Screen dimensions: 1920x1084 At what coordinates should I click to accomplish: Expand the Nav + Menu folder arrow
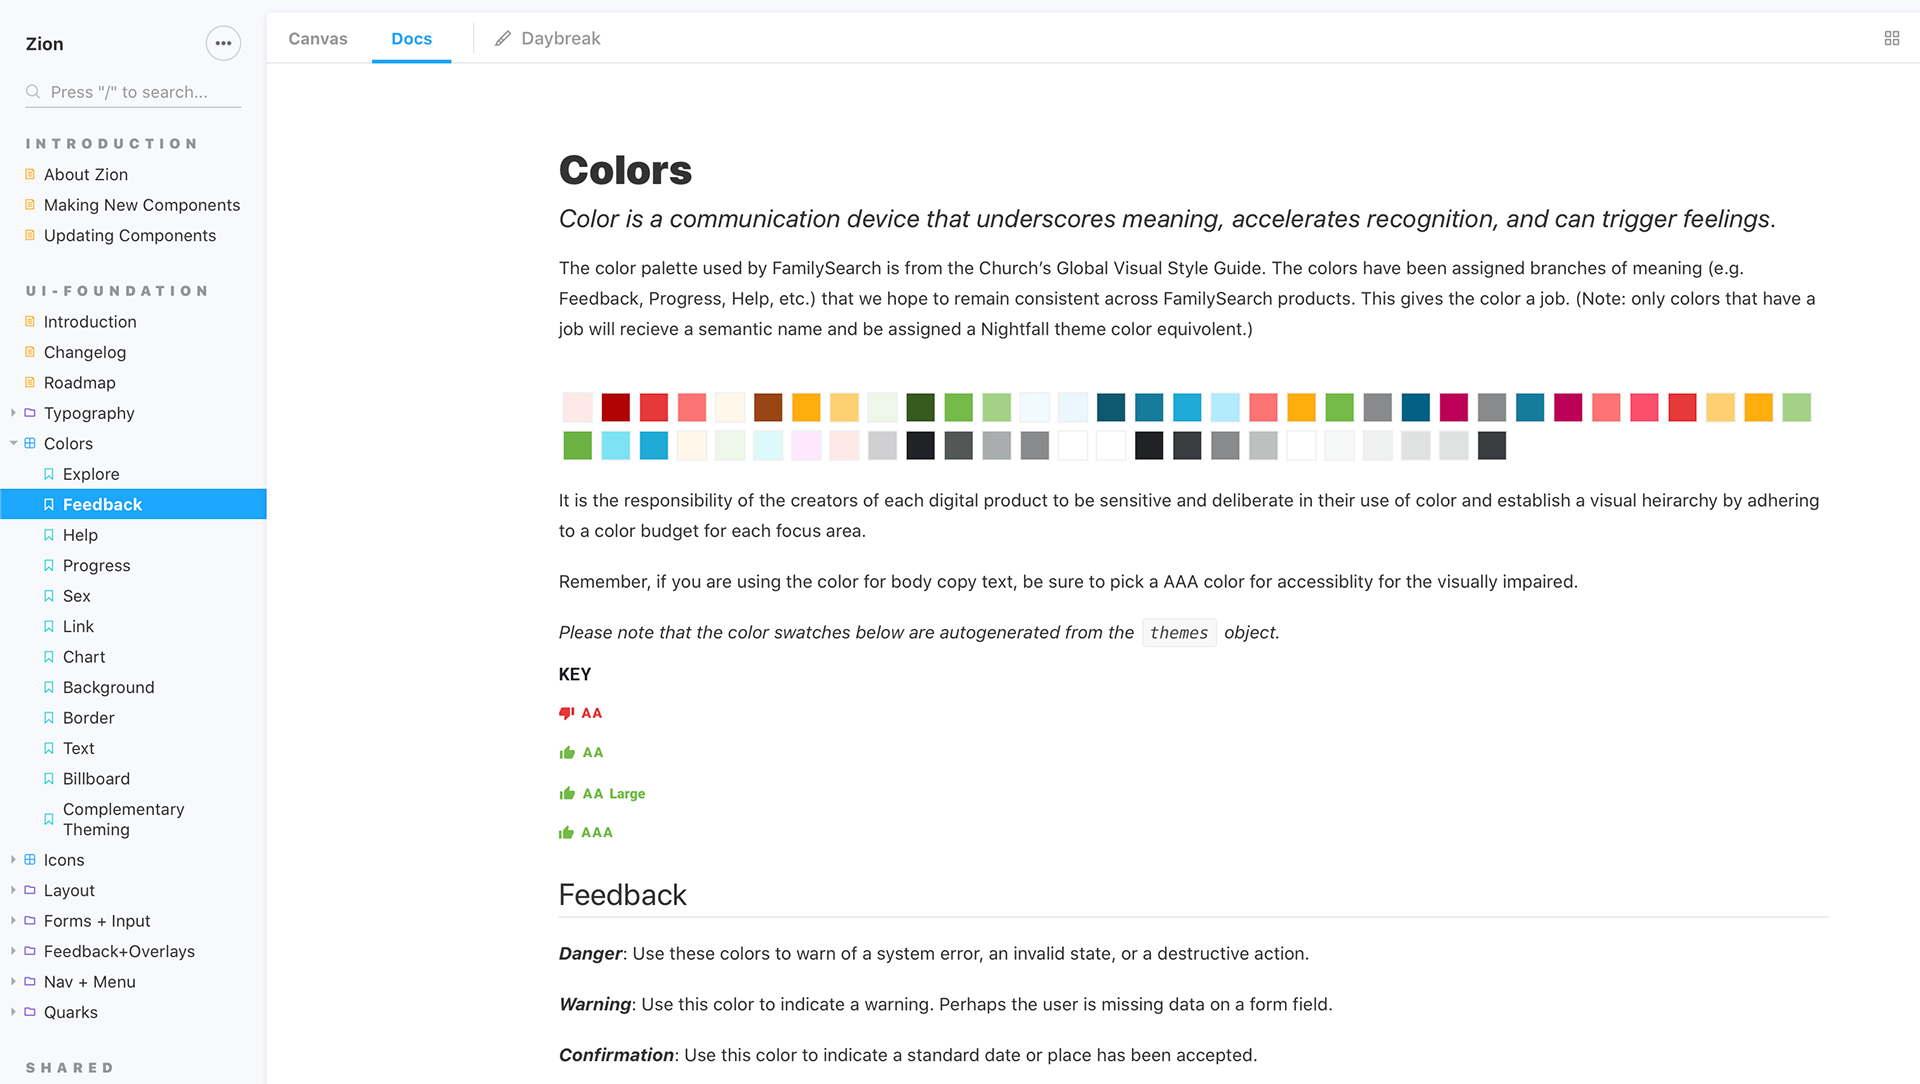click(x=13, y=982)
